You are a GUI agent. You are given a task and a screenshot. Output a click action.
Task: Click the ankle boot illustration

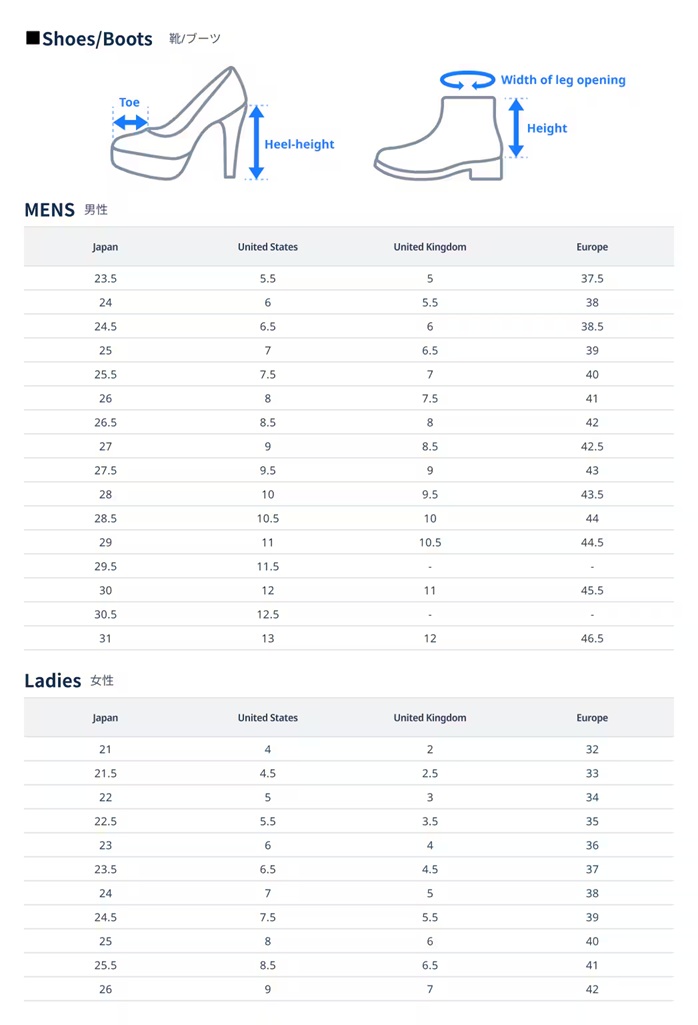click(x=440, y=140)
